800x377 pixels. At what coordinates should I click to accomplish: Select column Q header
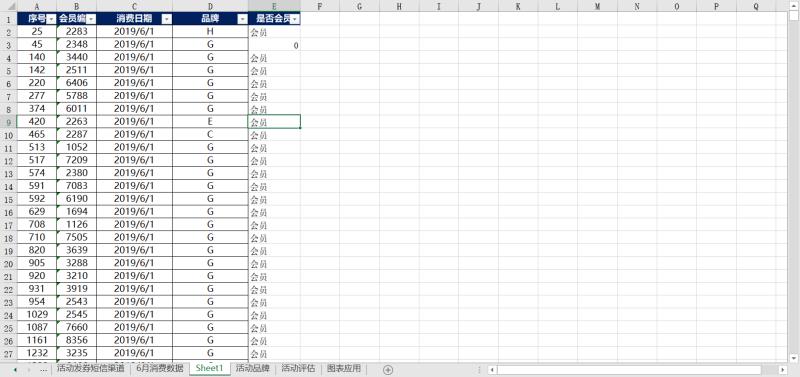756,6
